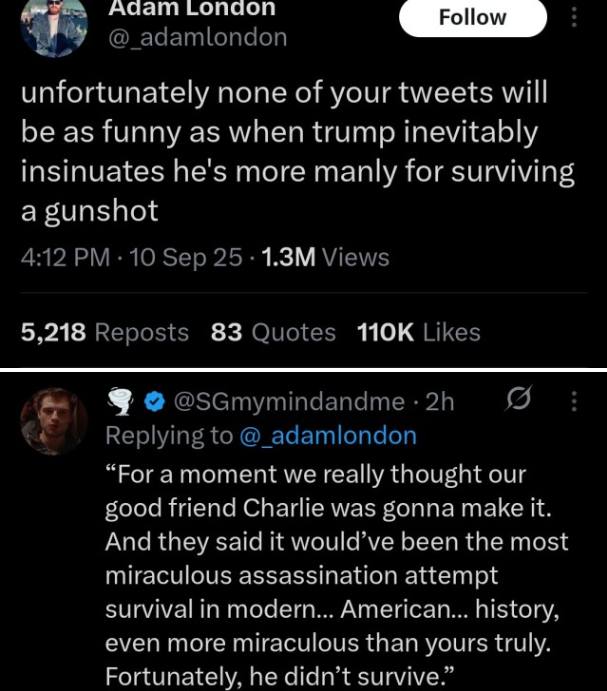Click the 4:12 PM · 10 Sep 25 timestamp
This screenshot has height=691, width=607.
pos(131,257)
